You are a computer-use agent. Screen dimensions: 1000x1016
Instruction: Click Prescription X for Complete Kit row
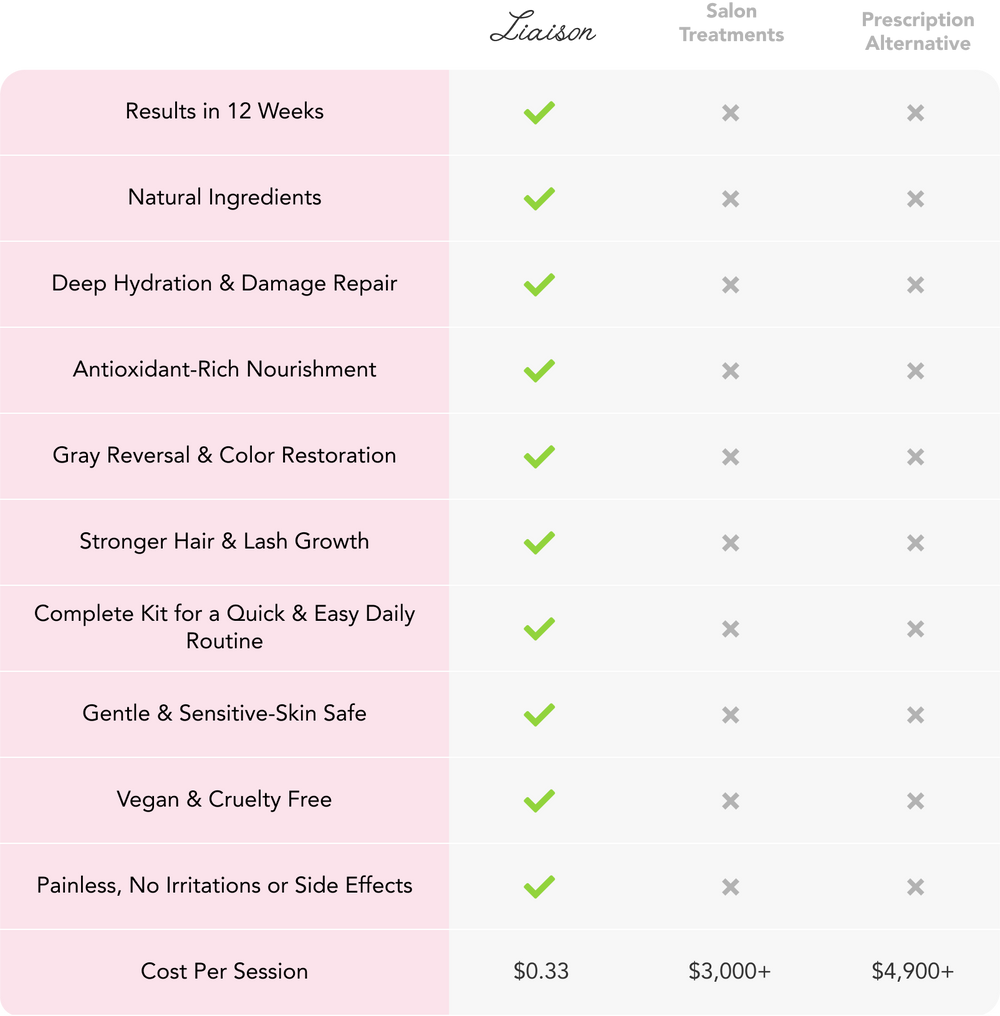click(915, 629)
